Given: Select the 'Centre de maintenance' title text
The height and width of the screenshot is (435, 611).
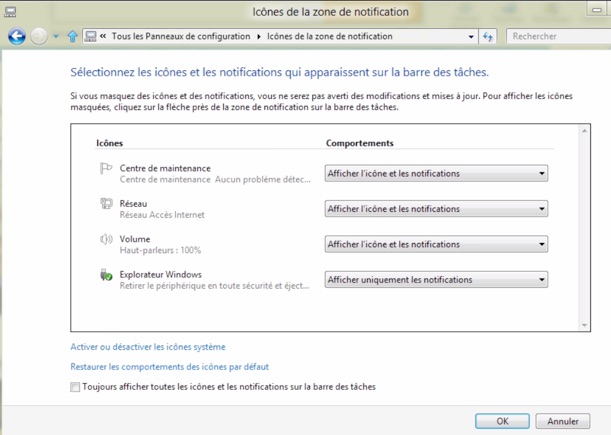Looking at the screenshot, I should 165,168.
